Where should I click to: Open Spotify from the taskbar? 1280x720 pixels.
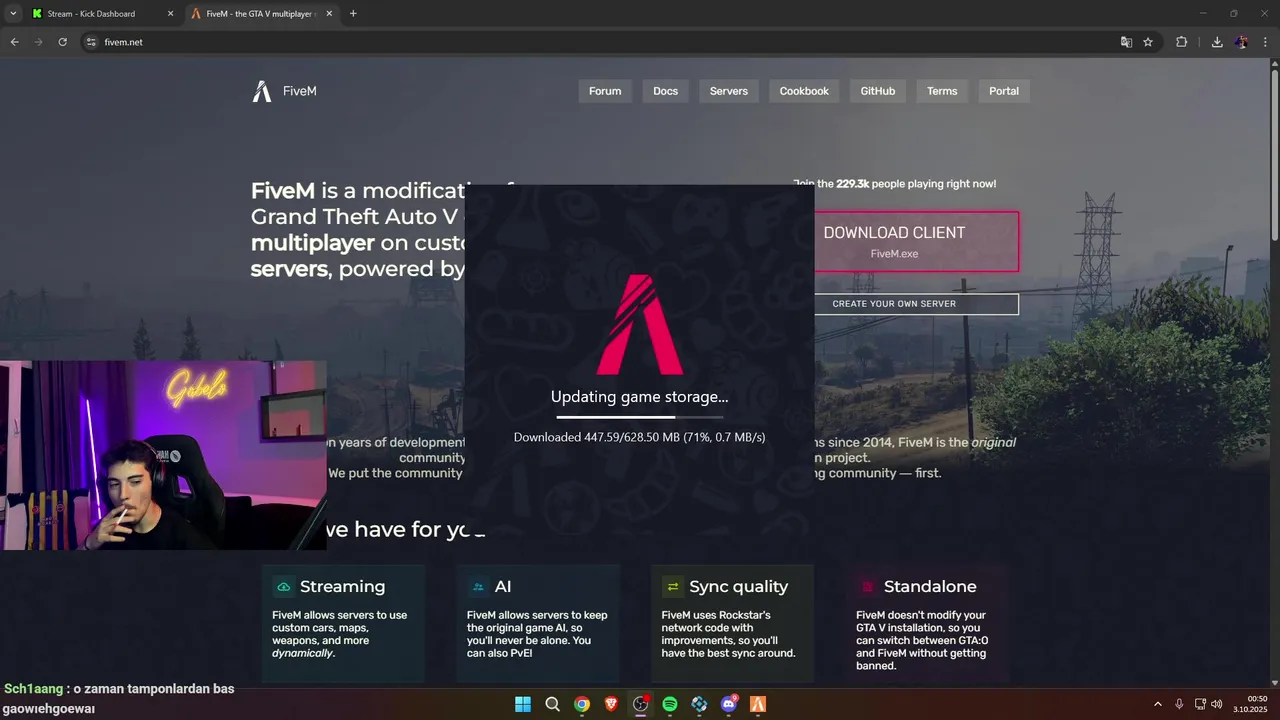coord(670,704)
